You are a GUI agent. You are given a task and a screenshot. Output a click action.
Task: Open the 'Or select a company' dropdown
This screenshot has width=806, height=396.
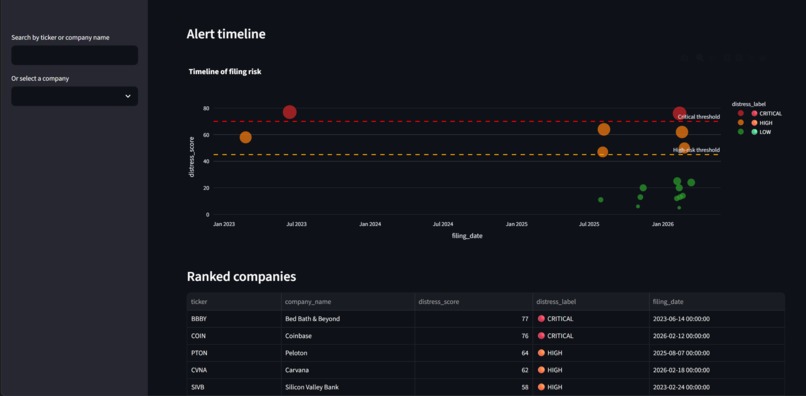tap(75, 96)
